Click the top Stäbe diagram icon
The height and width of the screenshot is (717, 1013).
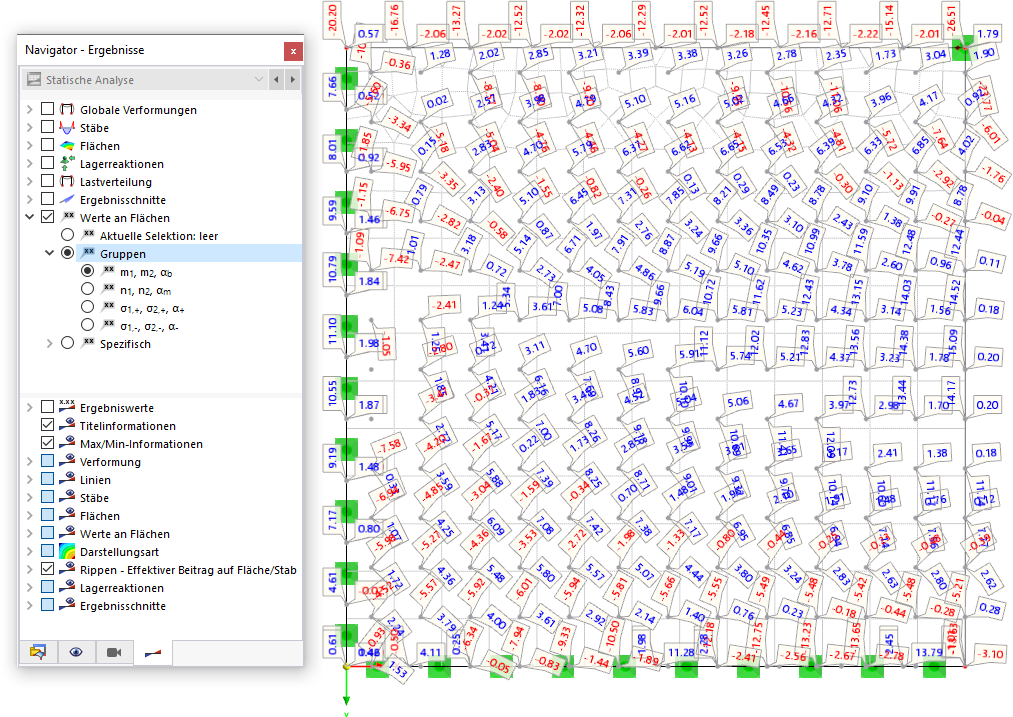67,127
